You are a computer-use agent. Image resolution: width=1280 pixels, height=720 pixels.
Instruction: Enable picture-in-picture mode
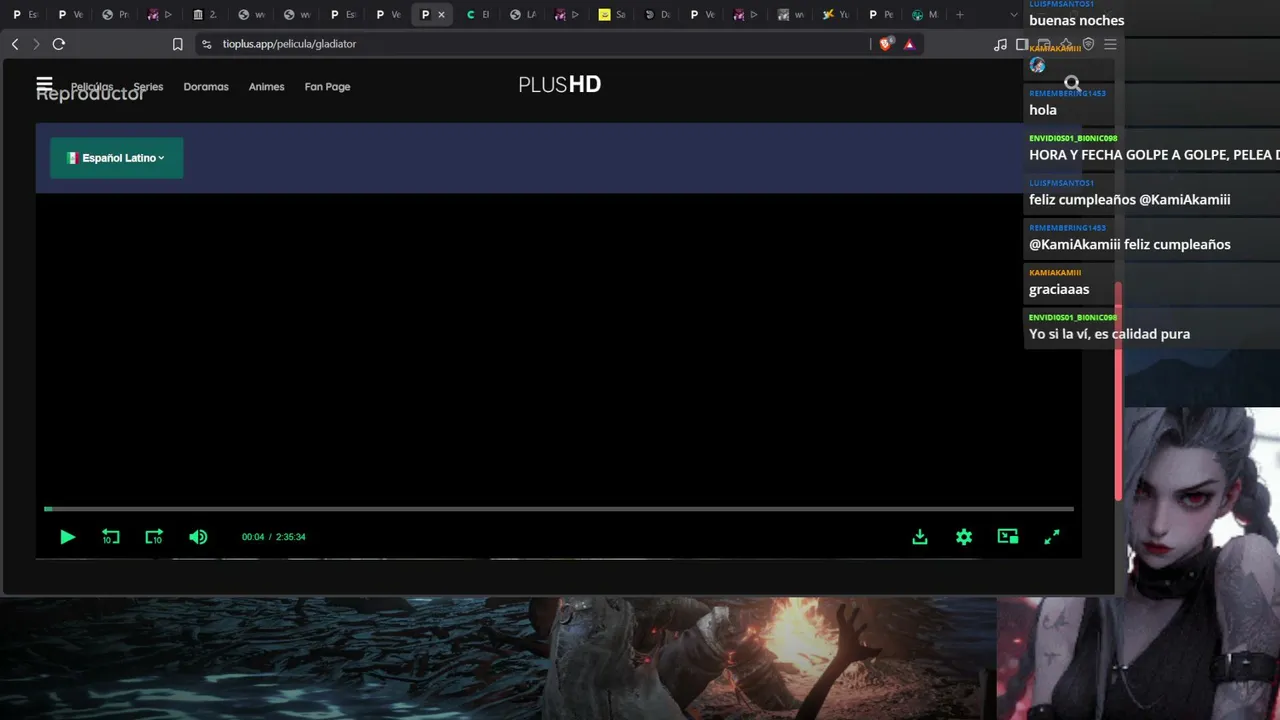pyautogui.click(x=1008, y=537)
